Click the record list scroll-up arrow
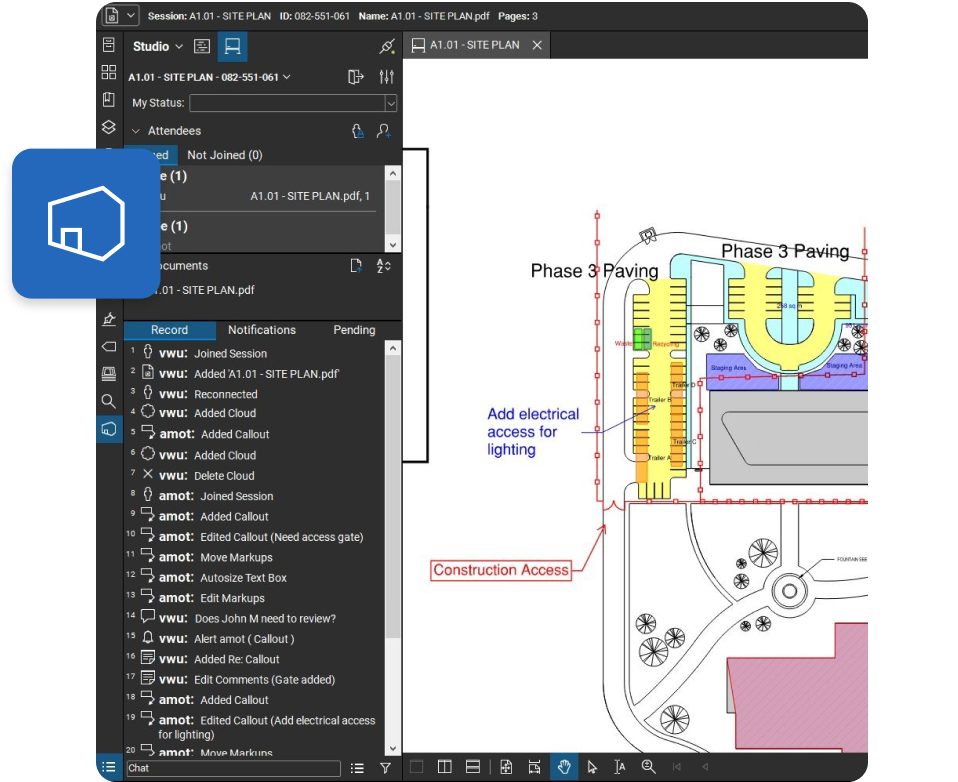 (393, 348)
